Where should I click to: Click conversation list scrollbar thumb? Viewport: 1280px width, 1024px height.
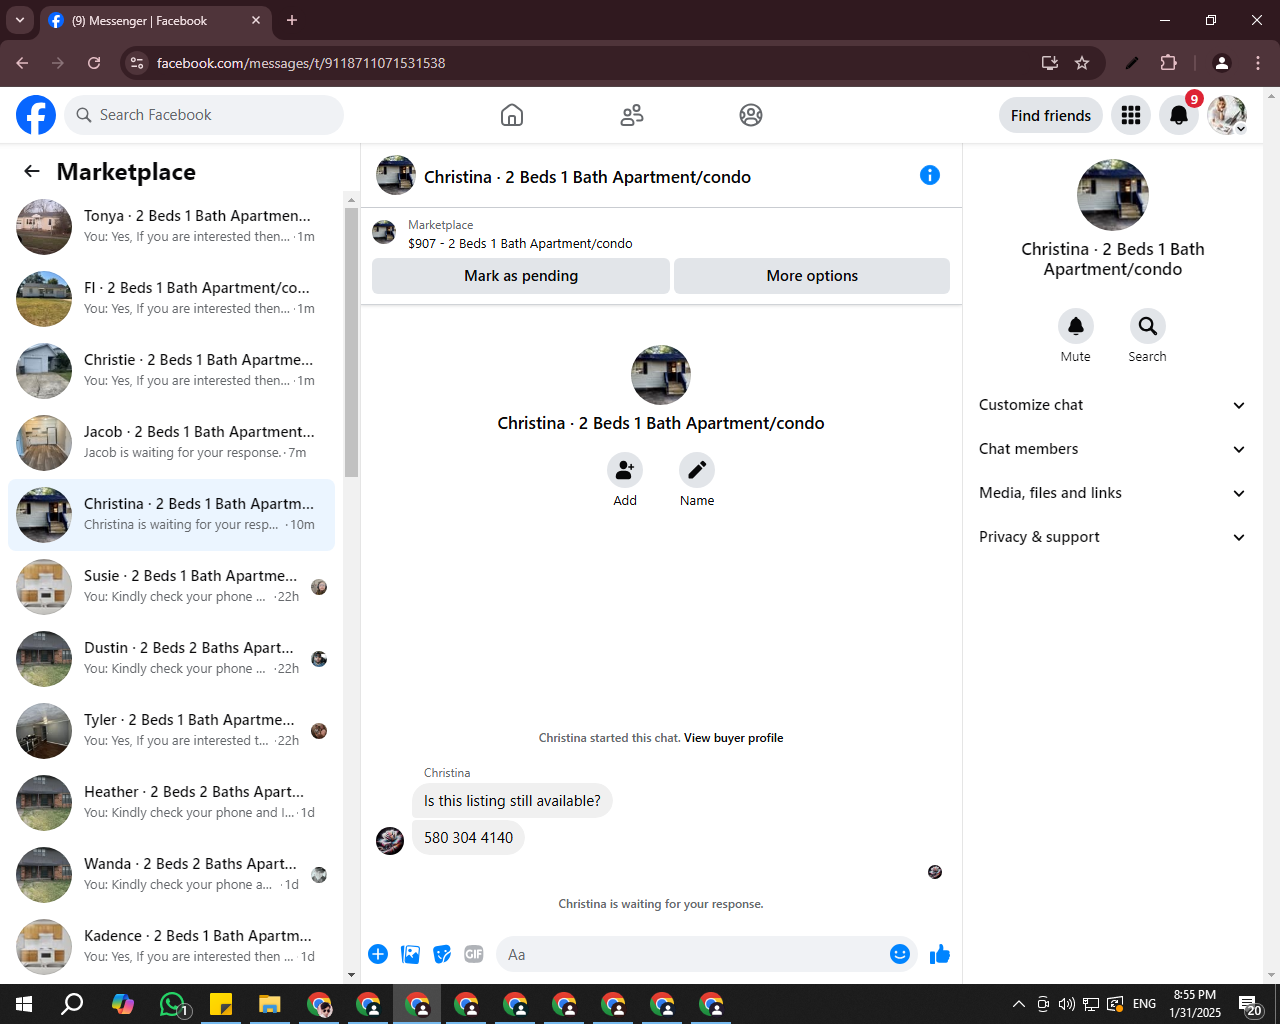(351, 342)
